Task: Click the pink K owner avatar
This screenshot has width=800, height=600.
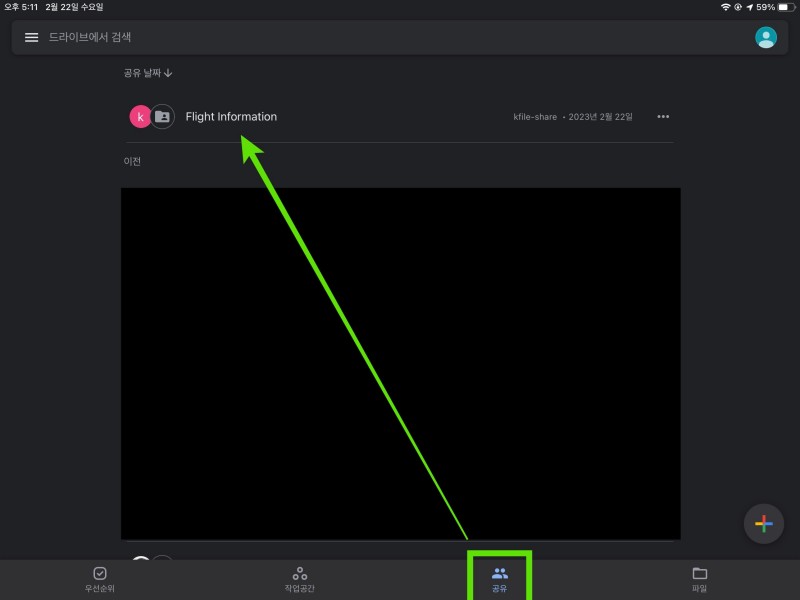Action: click(x=141, y=117)
